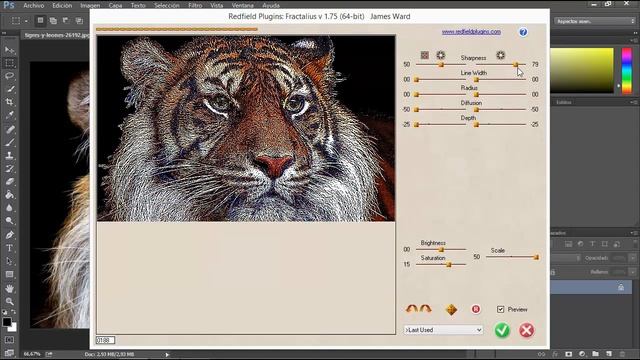Open the Ventana menu
This screenshot has height=360, width=640.
coord(242,5)
